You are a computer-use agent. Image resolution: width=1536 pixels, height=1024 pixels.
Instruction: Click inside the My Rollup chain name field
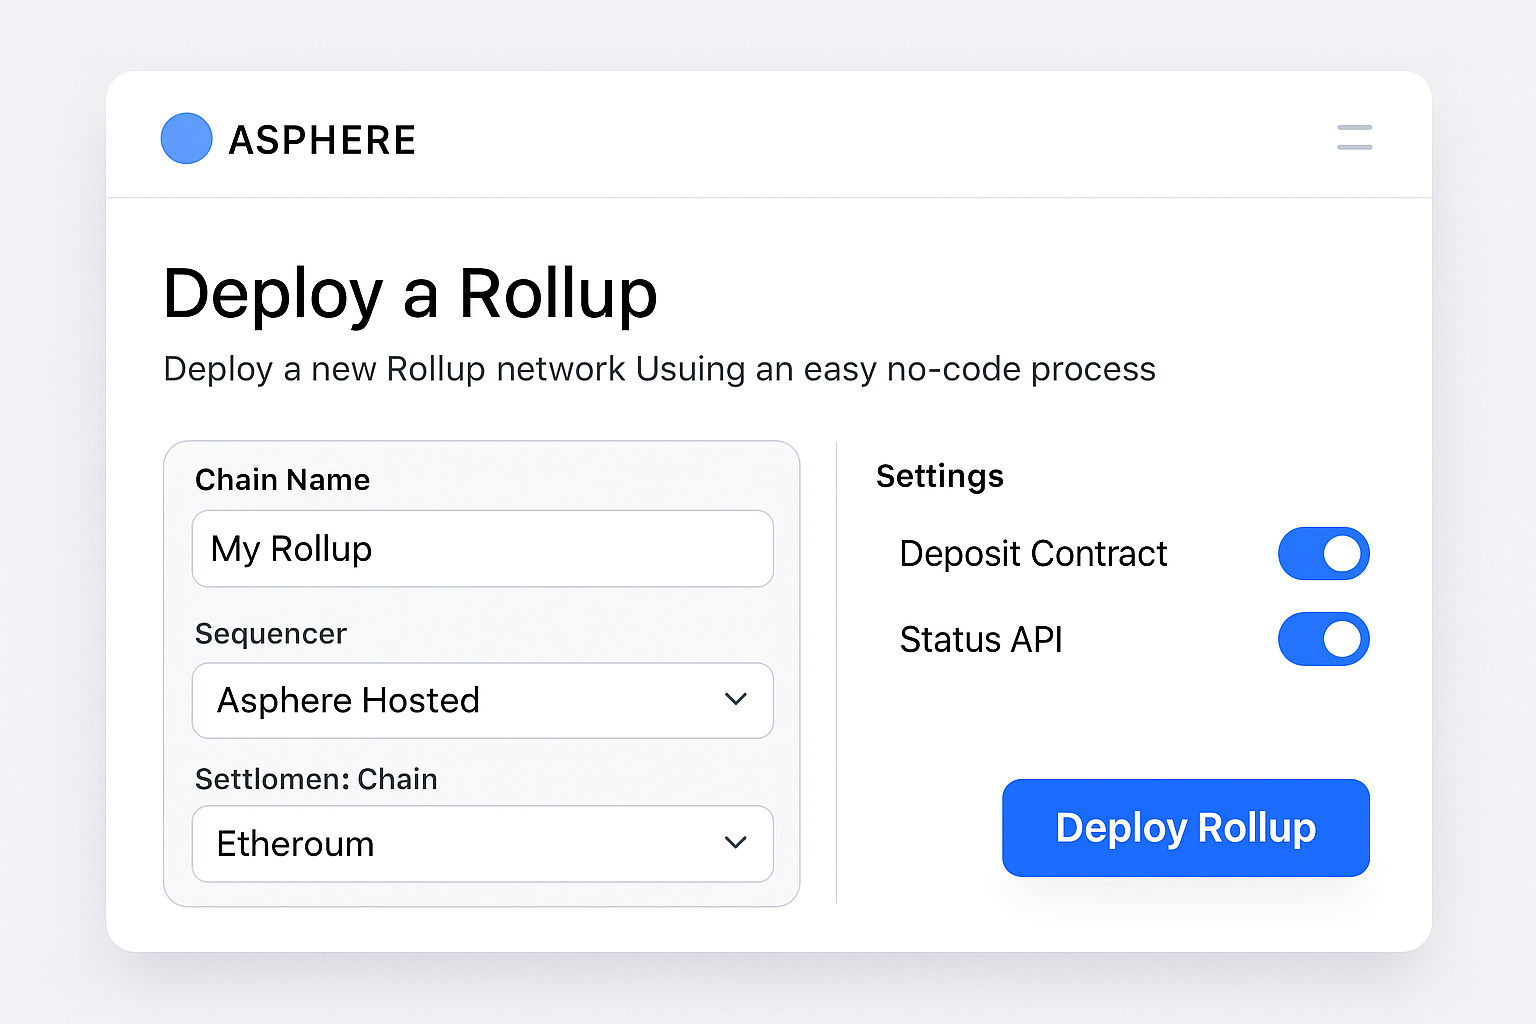[x=483, y=548]
